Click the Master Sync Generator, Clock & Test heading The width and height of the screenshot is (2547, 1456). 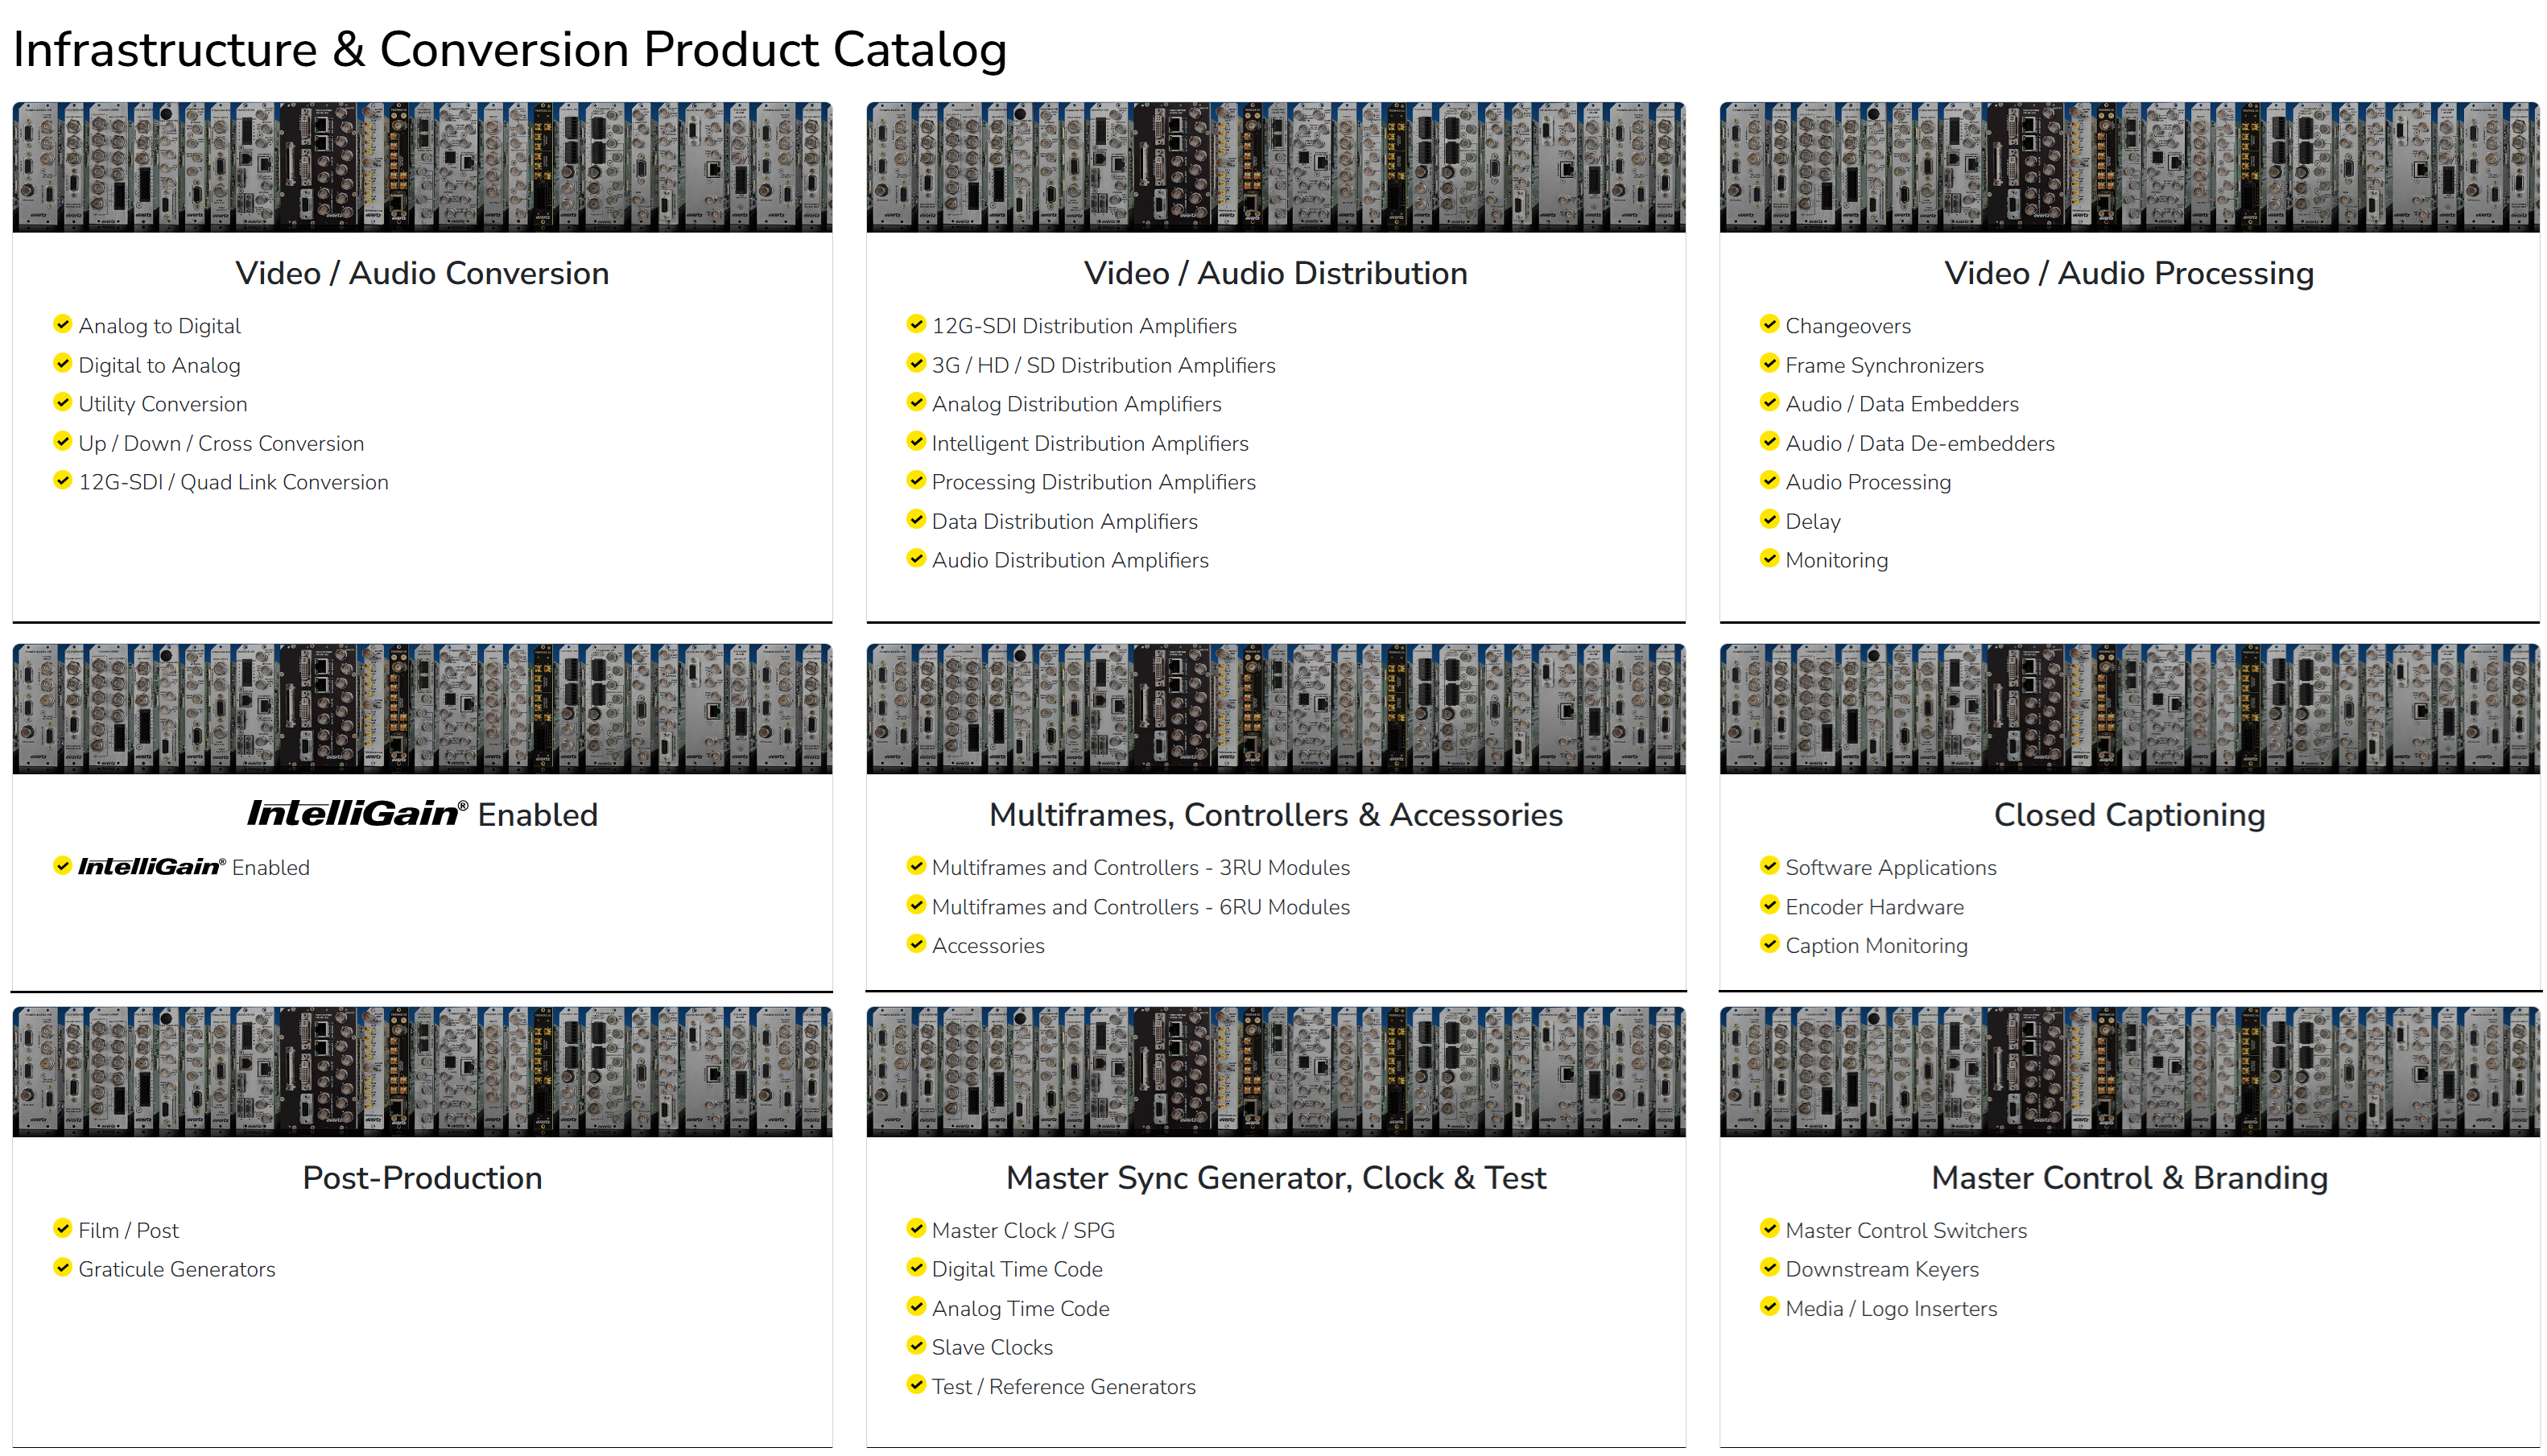pyautogui.click(x=1275, y=1178)
